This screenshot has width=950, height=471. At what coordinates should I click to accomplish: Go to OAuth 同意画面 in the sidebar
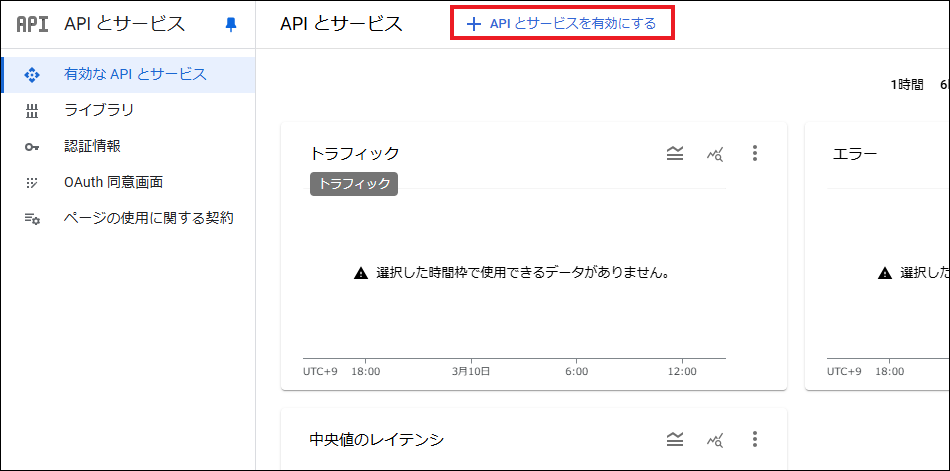tap(113, 182)
